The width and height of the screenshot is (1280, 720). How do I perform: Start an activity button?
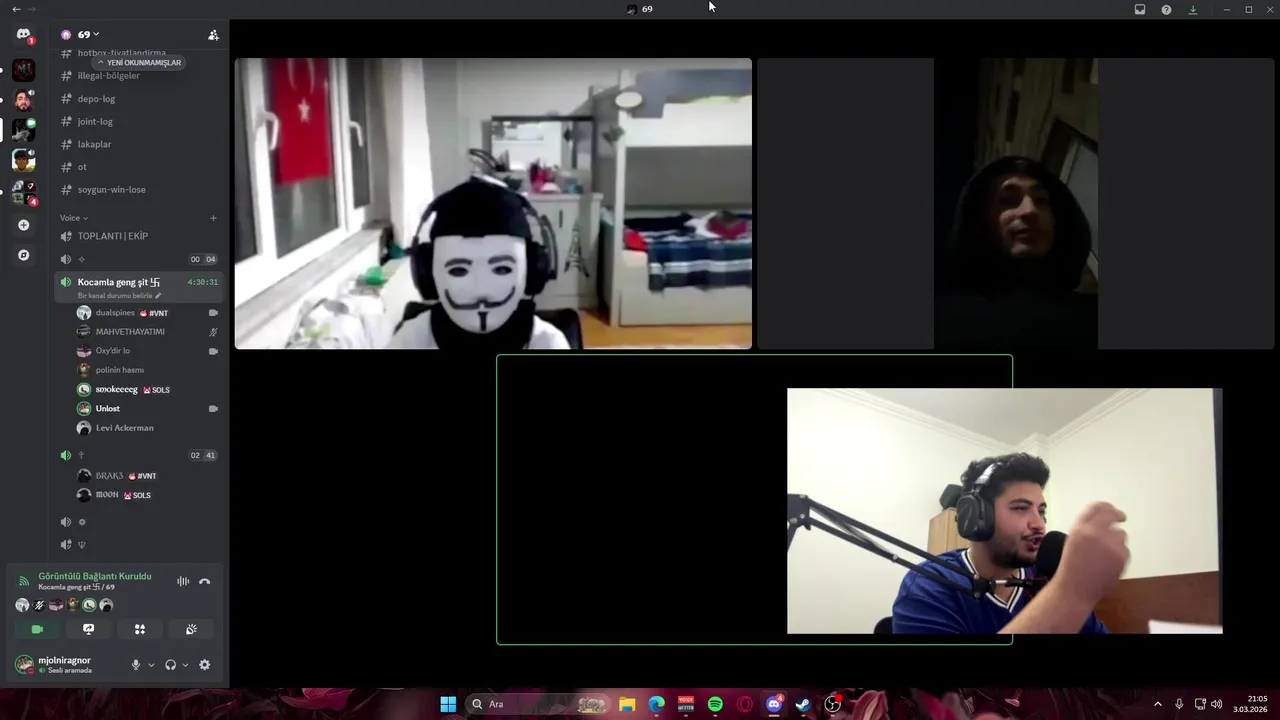pyautogui.click(x=140, y=629)
